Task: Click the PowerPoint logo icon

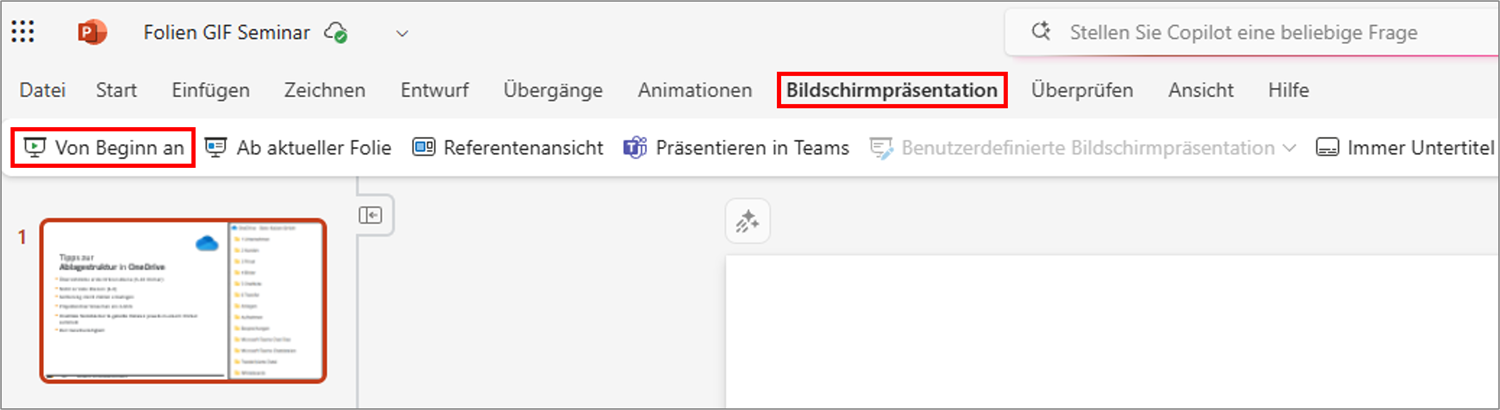Action: point(92,33)
